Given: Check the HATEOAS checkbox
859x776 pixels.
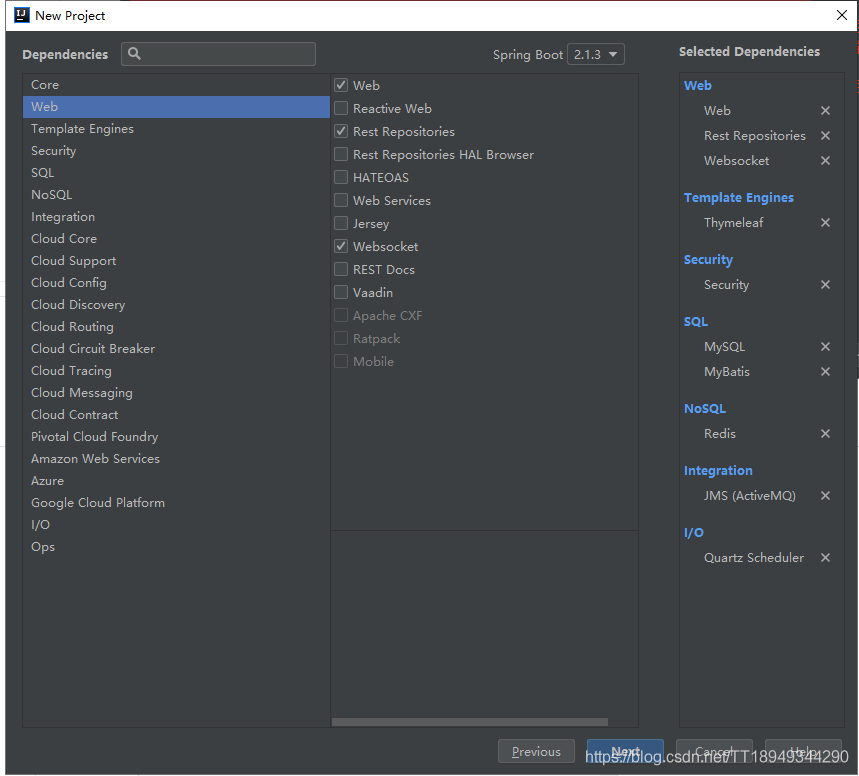Looking at the screenshot, I should [x=341, y=177].
